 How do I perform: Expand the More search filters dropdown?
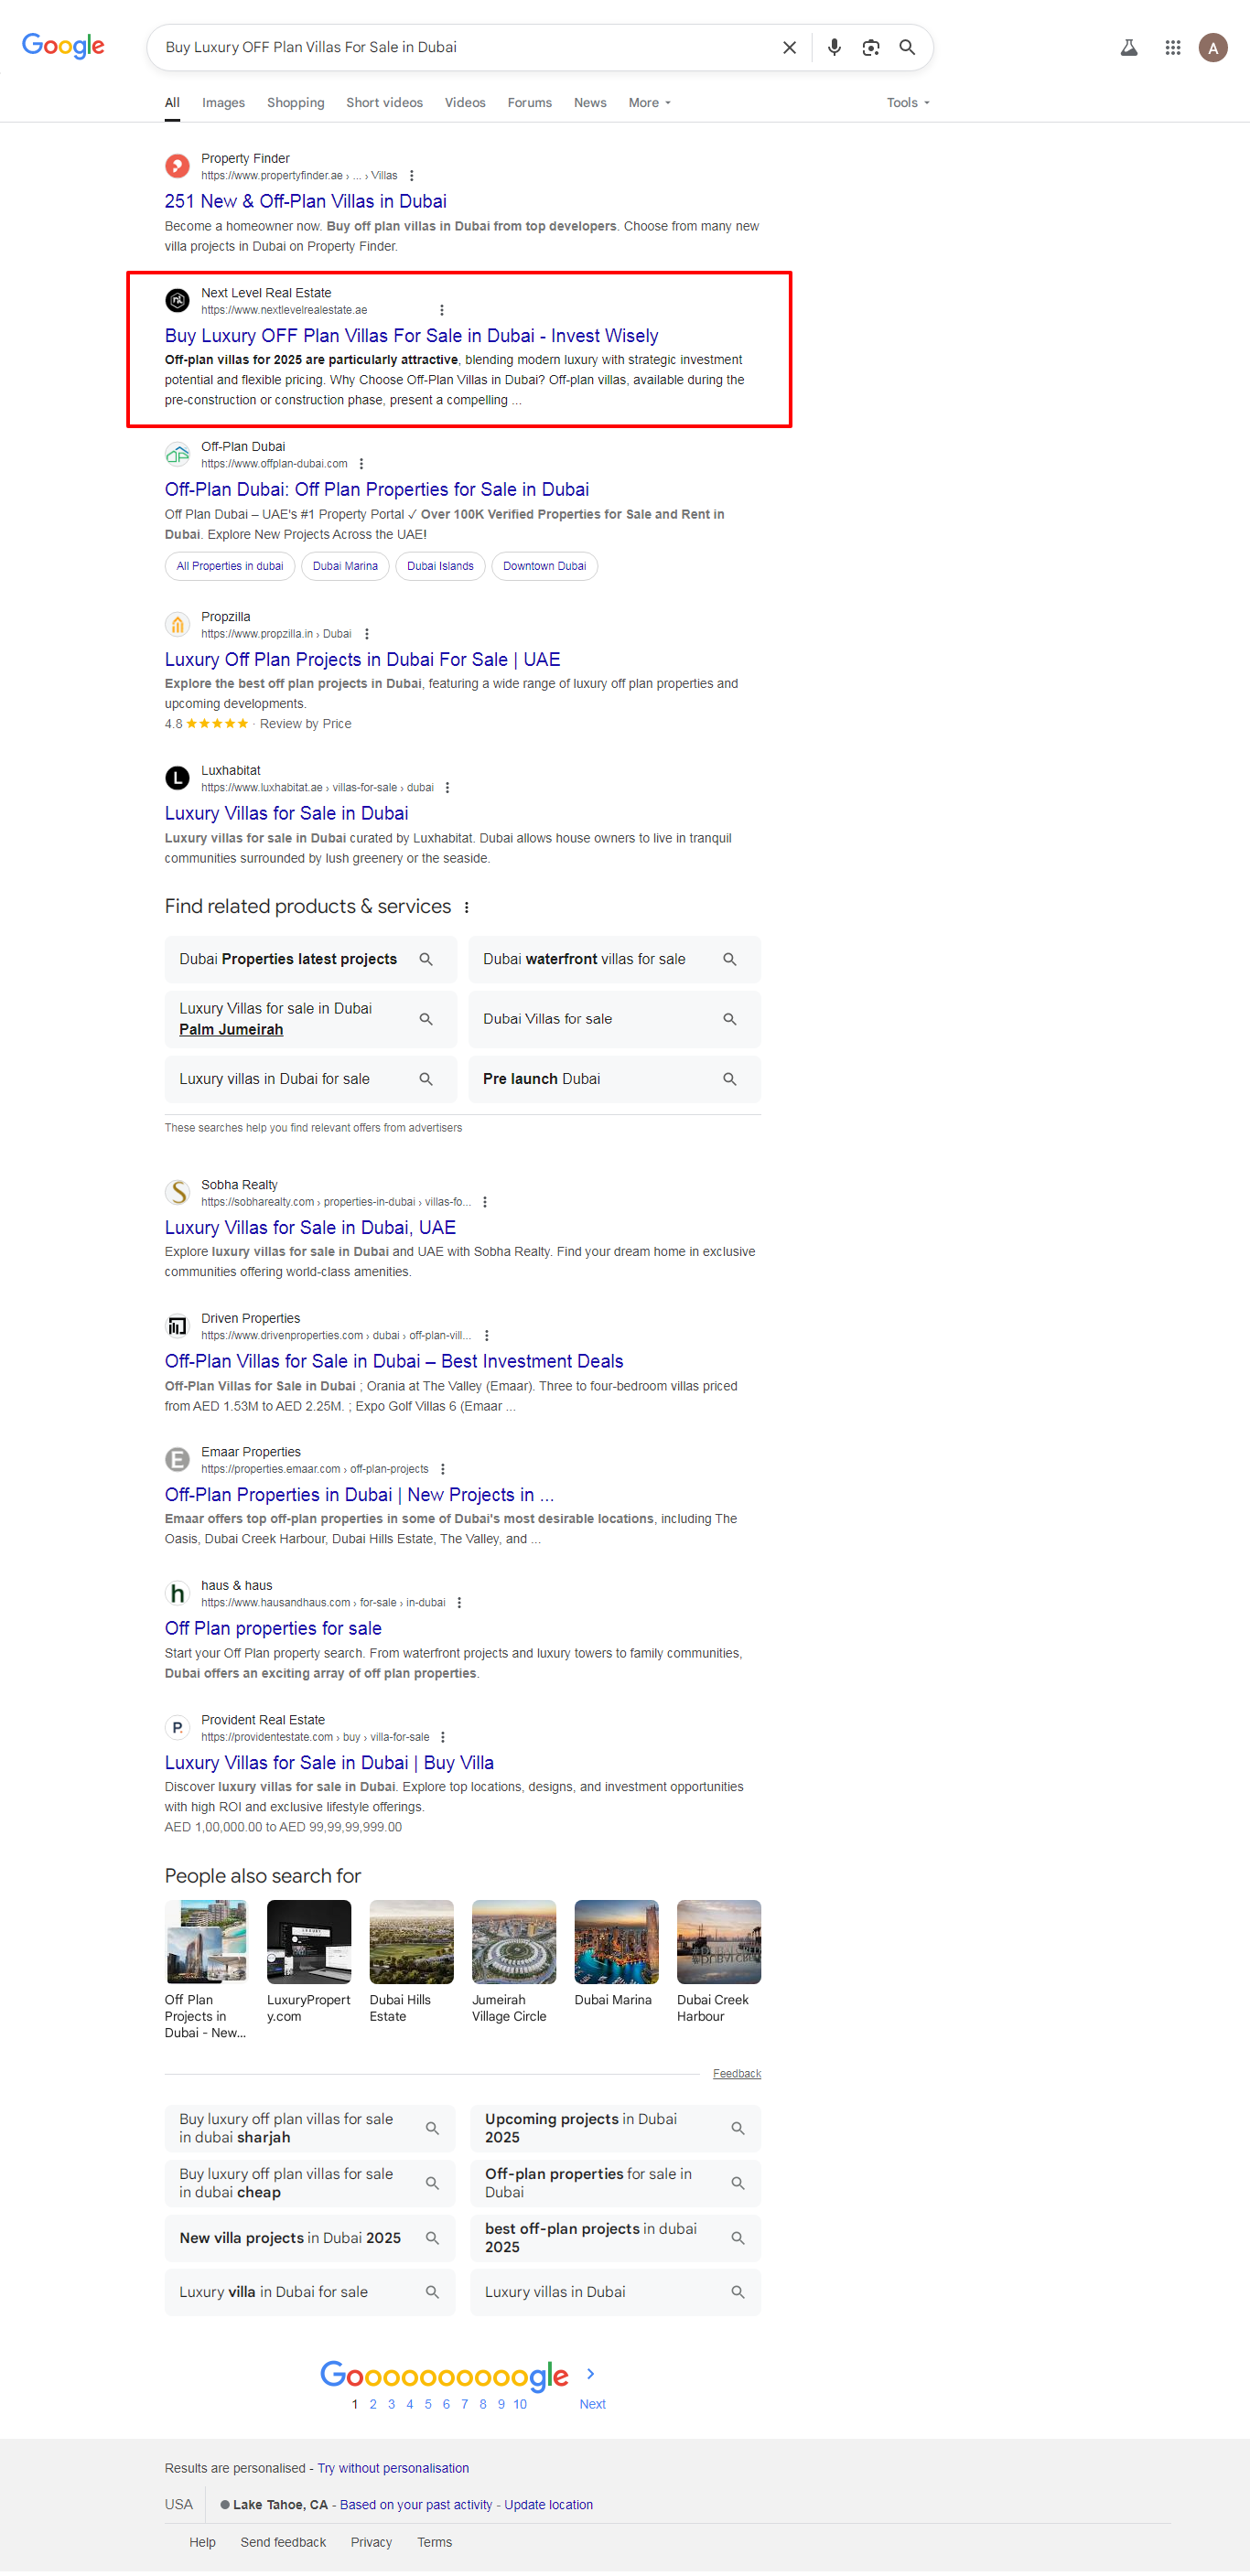point(650,103)
